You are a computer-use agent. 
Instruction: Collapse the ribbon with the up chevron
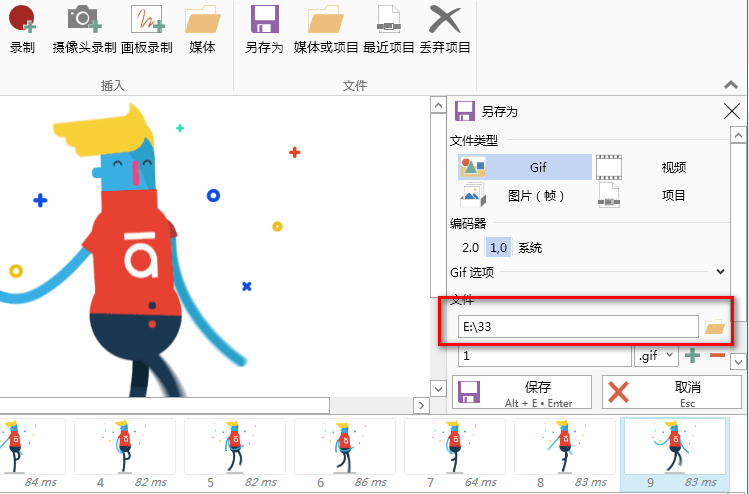click(x=731, y=85)
